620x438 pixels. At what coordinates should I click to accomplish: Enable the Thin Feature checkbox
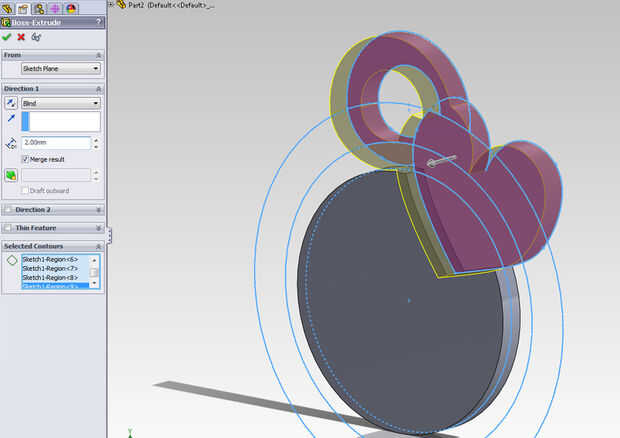pyautogui.click(x=8, y=228)
